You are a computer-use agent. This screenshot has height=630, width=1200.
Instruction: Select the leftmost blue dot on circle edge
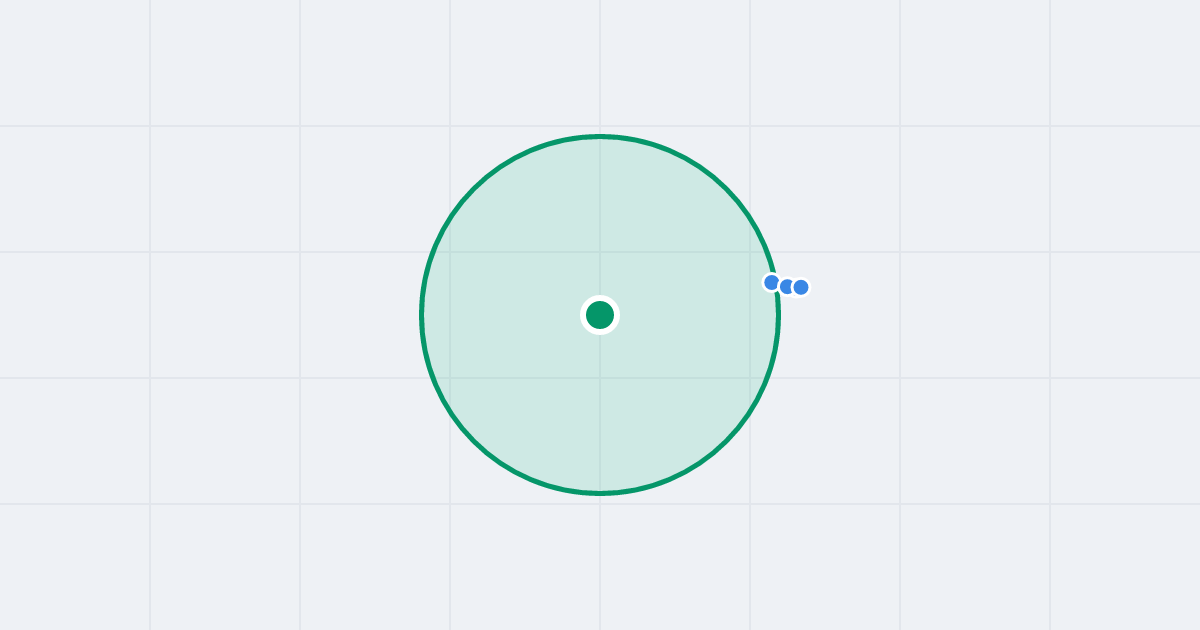coord(771,283)
